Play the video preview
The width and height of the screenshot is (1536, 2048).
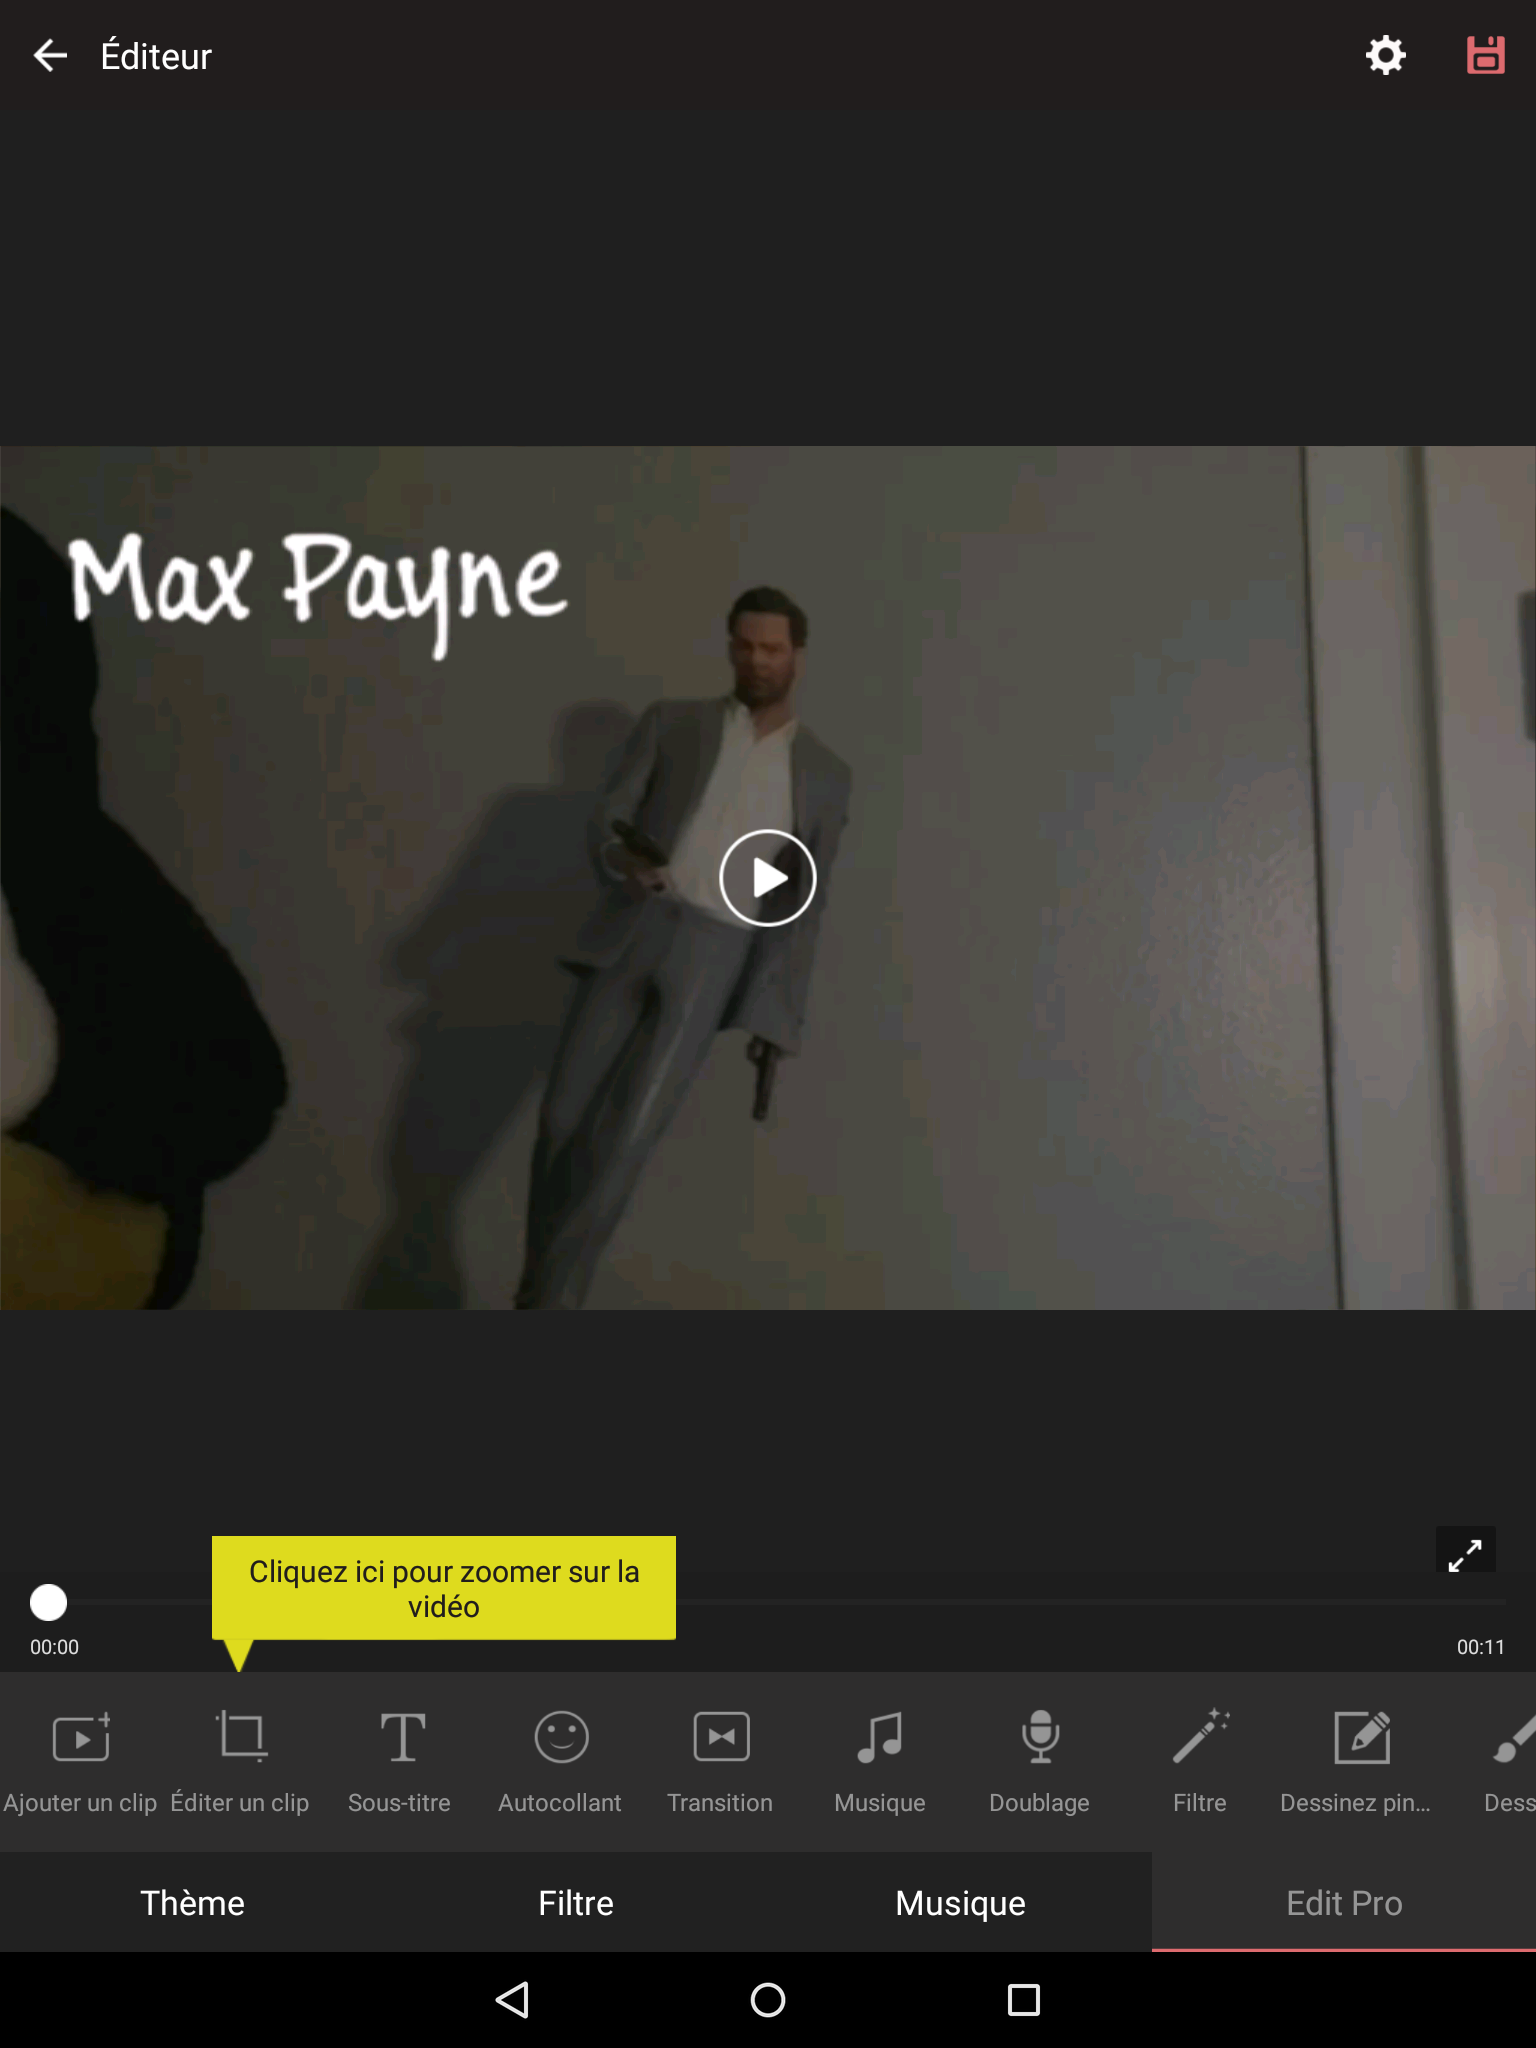[768, 878]
